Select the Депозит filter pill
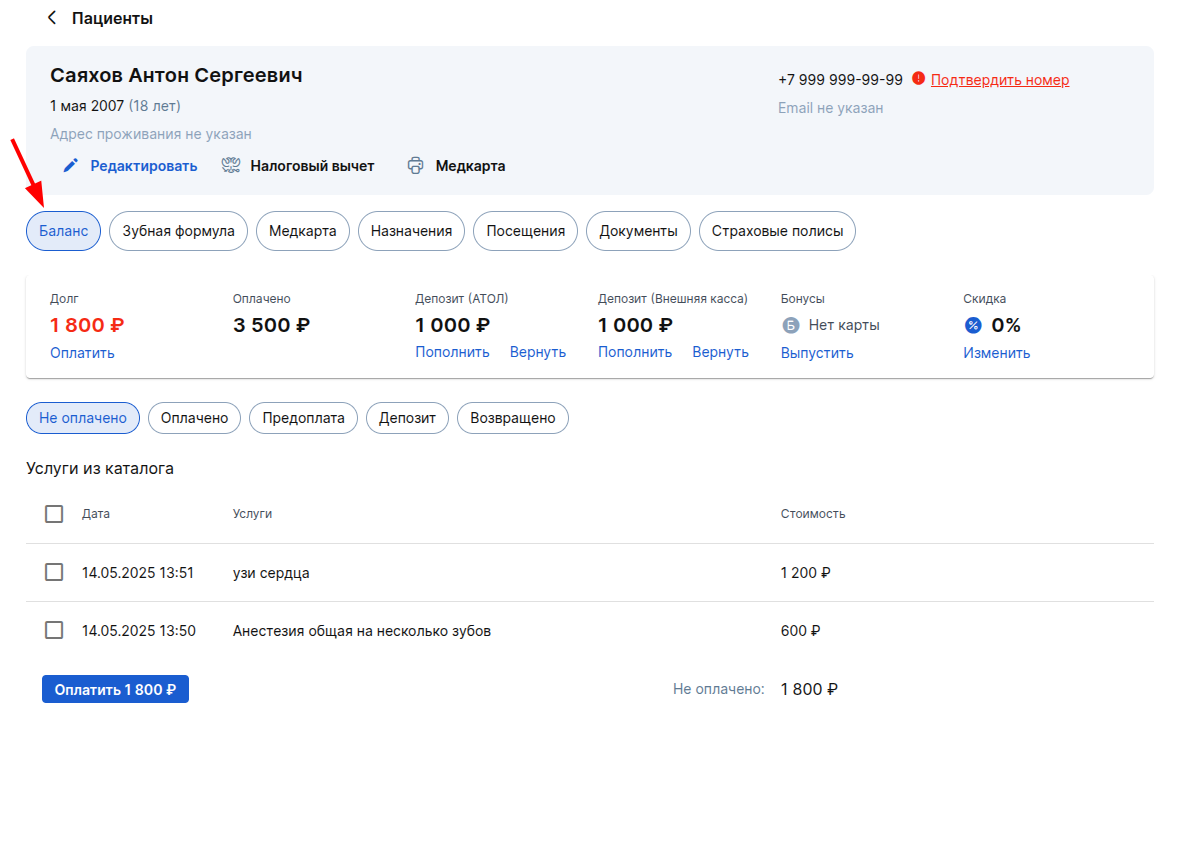The image size is (1177, 854). (407, 418)
